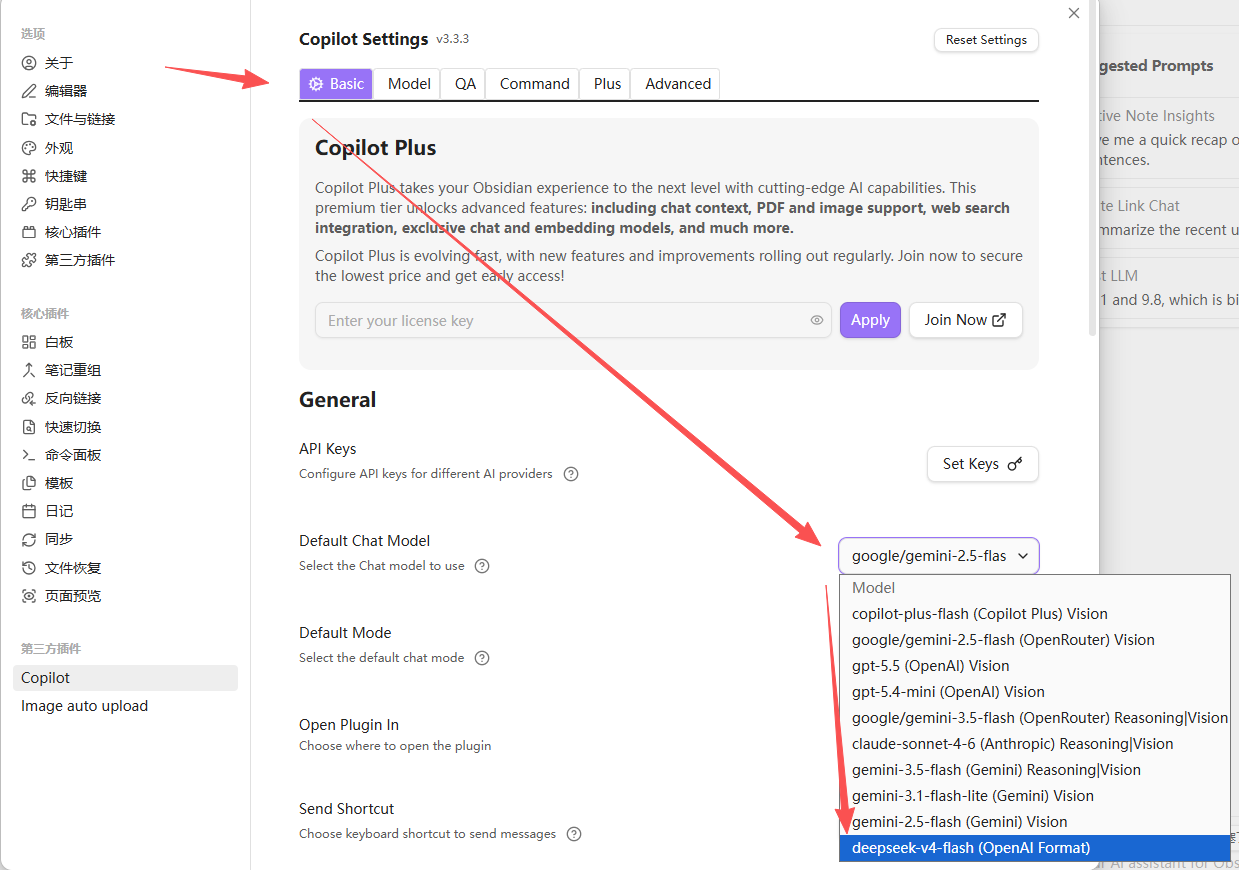Select google/gemini-2.5-flash (OpenRouter) option
Viewport: 1239px width, 870px height.
pyautogui.click(x=1035, y=640)
